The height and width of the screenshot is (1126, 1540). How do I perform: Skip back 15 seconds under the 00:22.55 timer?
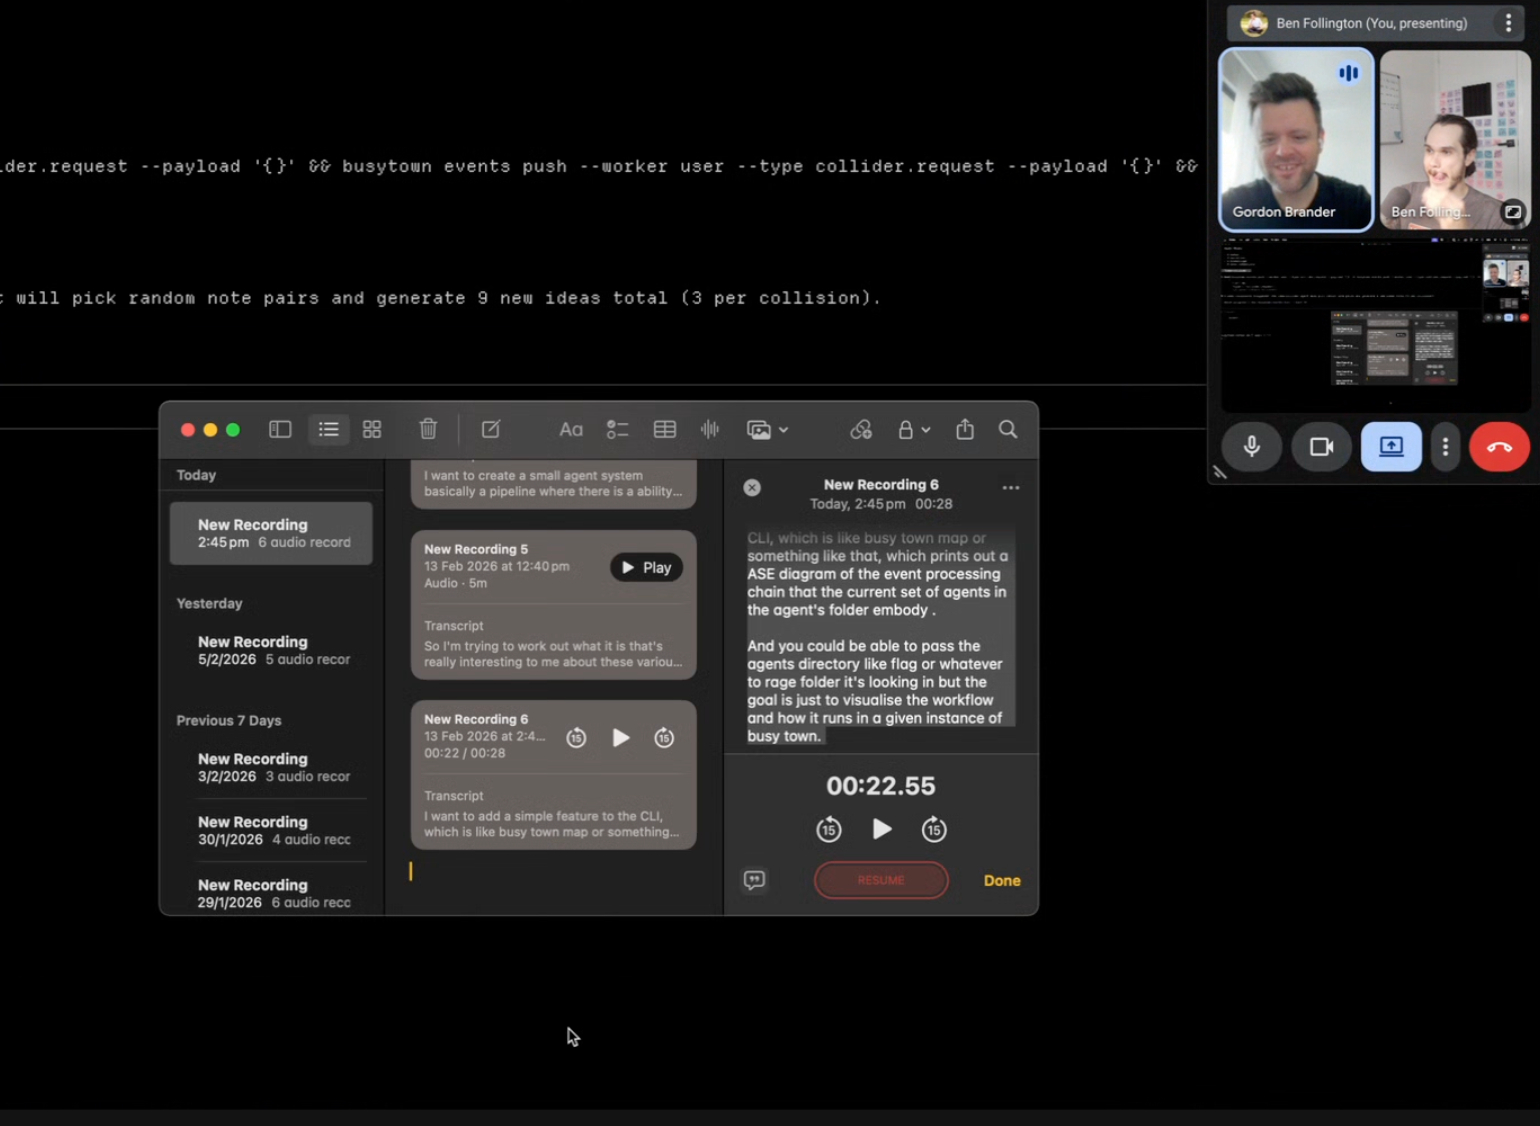(828, 829)
